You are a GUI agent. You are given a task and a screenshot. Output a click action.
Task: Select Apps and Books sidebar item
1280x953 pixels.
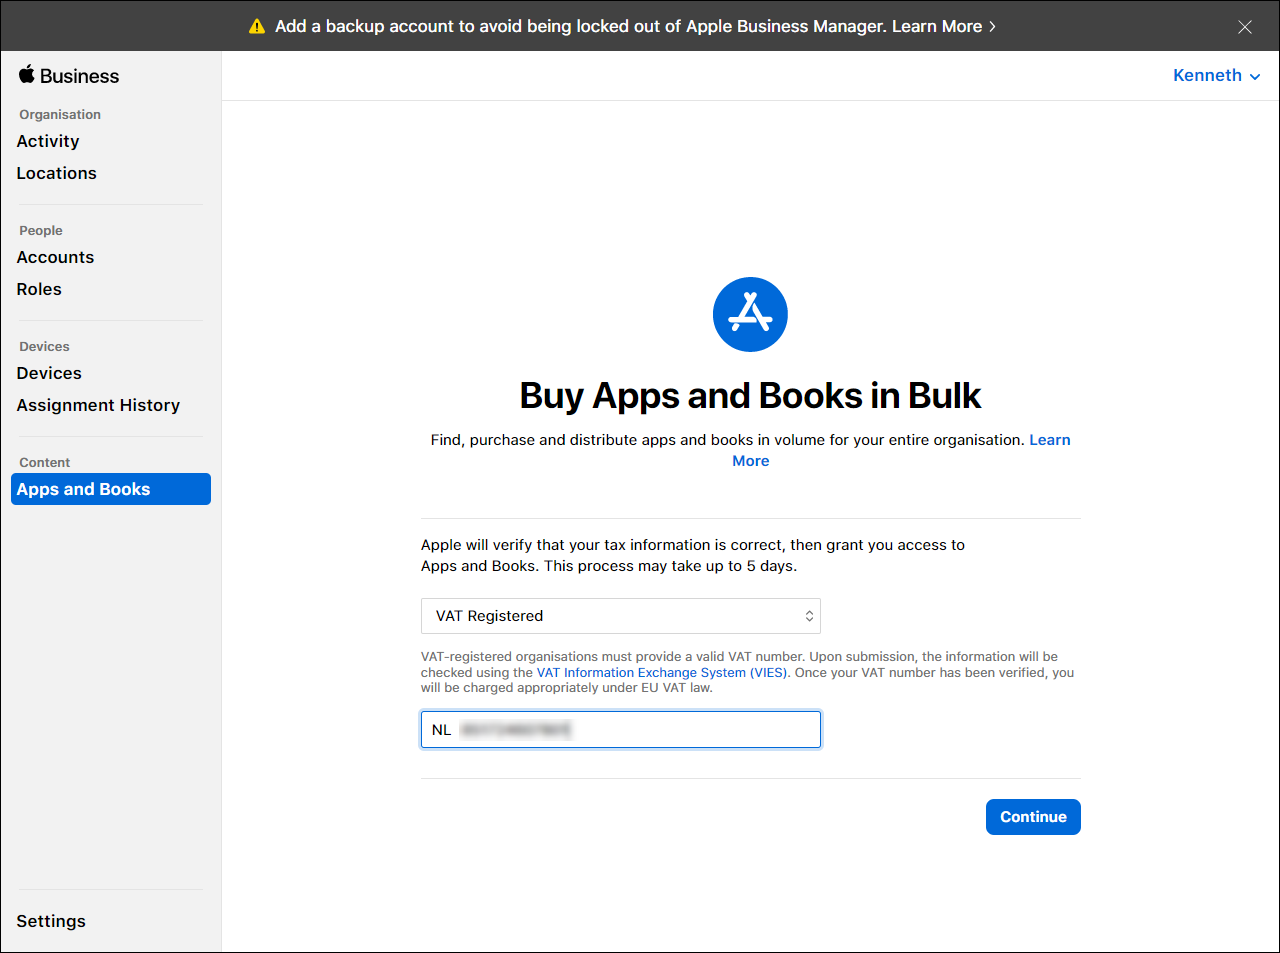110,489
